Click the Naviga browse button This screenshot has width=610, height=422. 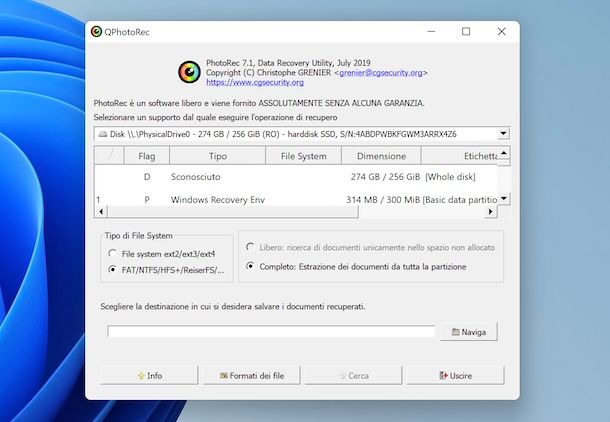point(469,332)
